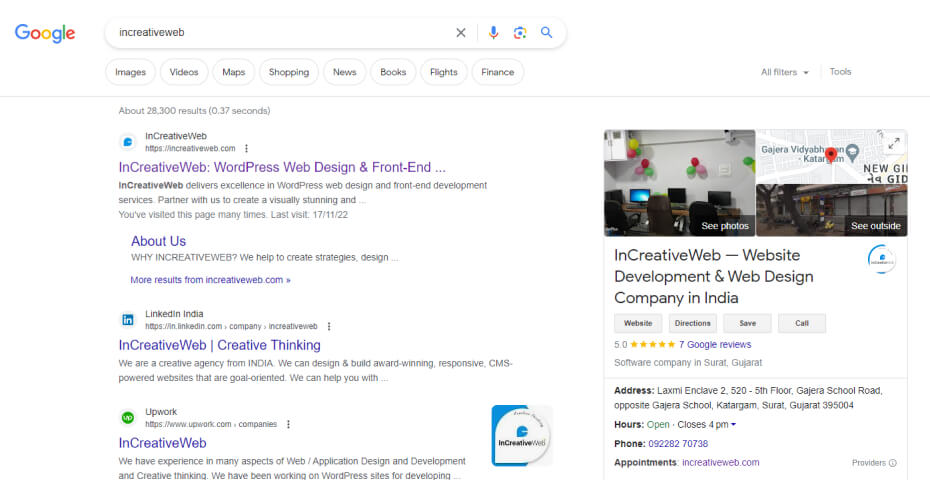The height and width of the screenshot is (480, 930).
Task: Switch to Videos filter tab
Action: pos(184,72)
